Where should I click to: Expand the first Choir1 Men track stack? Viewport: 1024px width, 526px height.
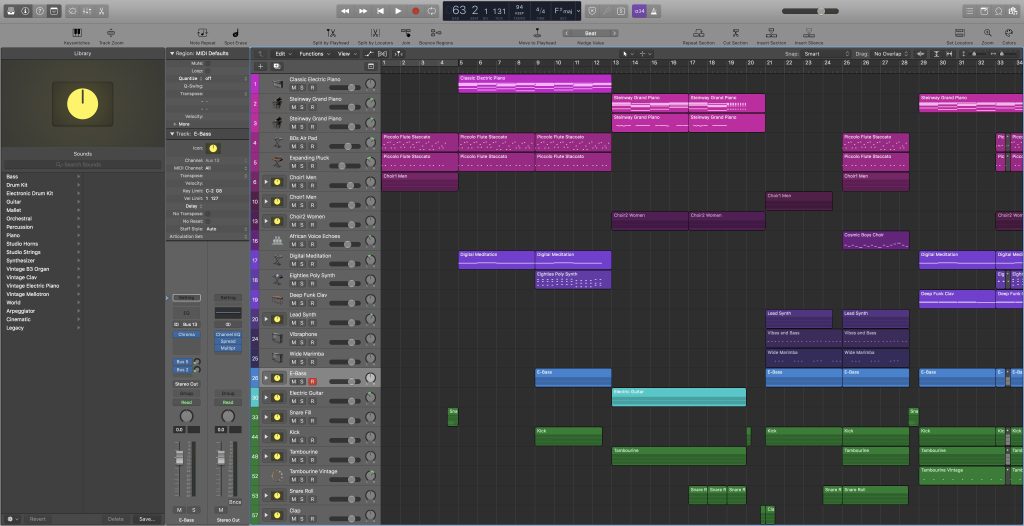[266, 182]
